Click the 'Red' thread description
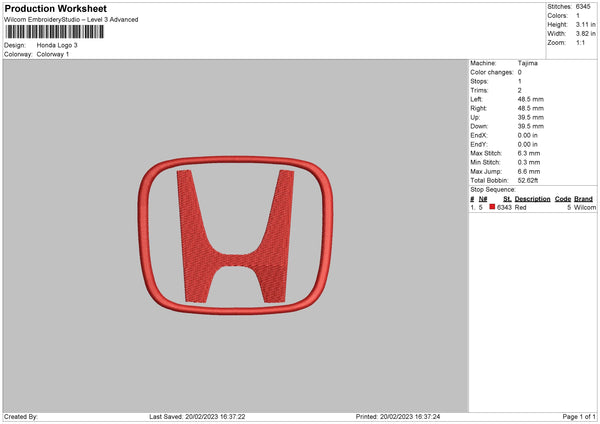The width and height of the screenshot is (600, 424). coord(520,207)
